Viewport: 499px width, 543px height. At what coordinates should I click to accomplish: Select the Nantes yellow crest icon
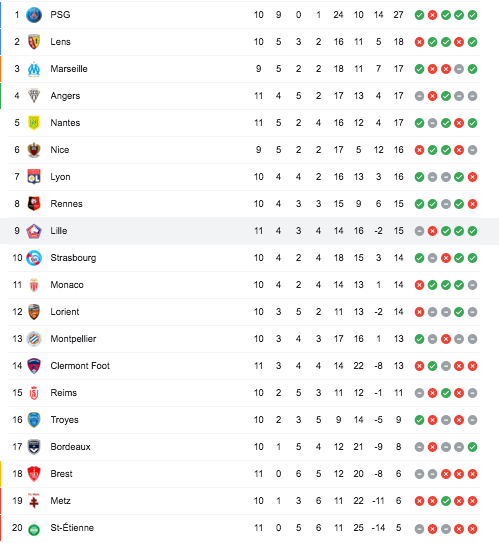[x=34, y=123]
